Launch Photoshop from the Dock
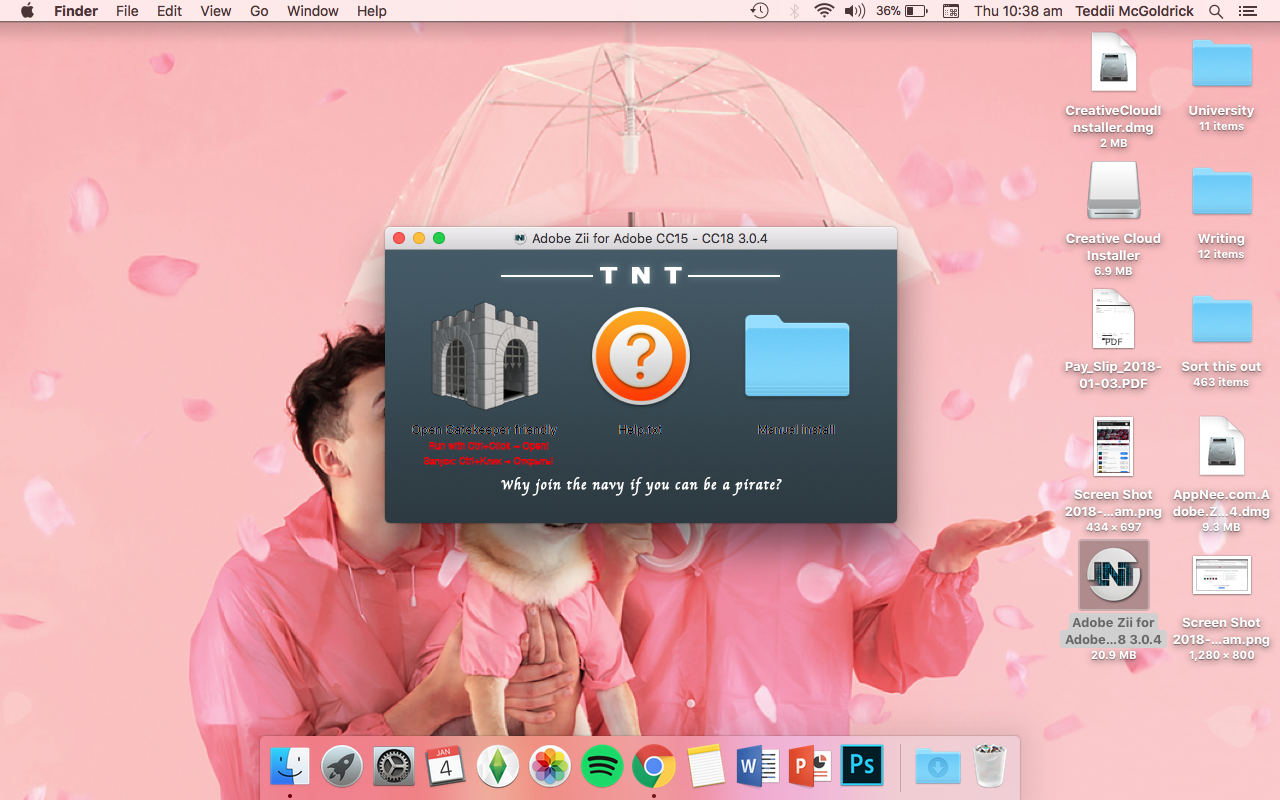The height and width of the screenshot is (800, 1280). click(861, 767)
